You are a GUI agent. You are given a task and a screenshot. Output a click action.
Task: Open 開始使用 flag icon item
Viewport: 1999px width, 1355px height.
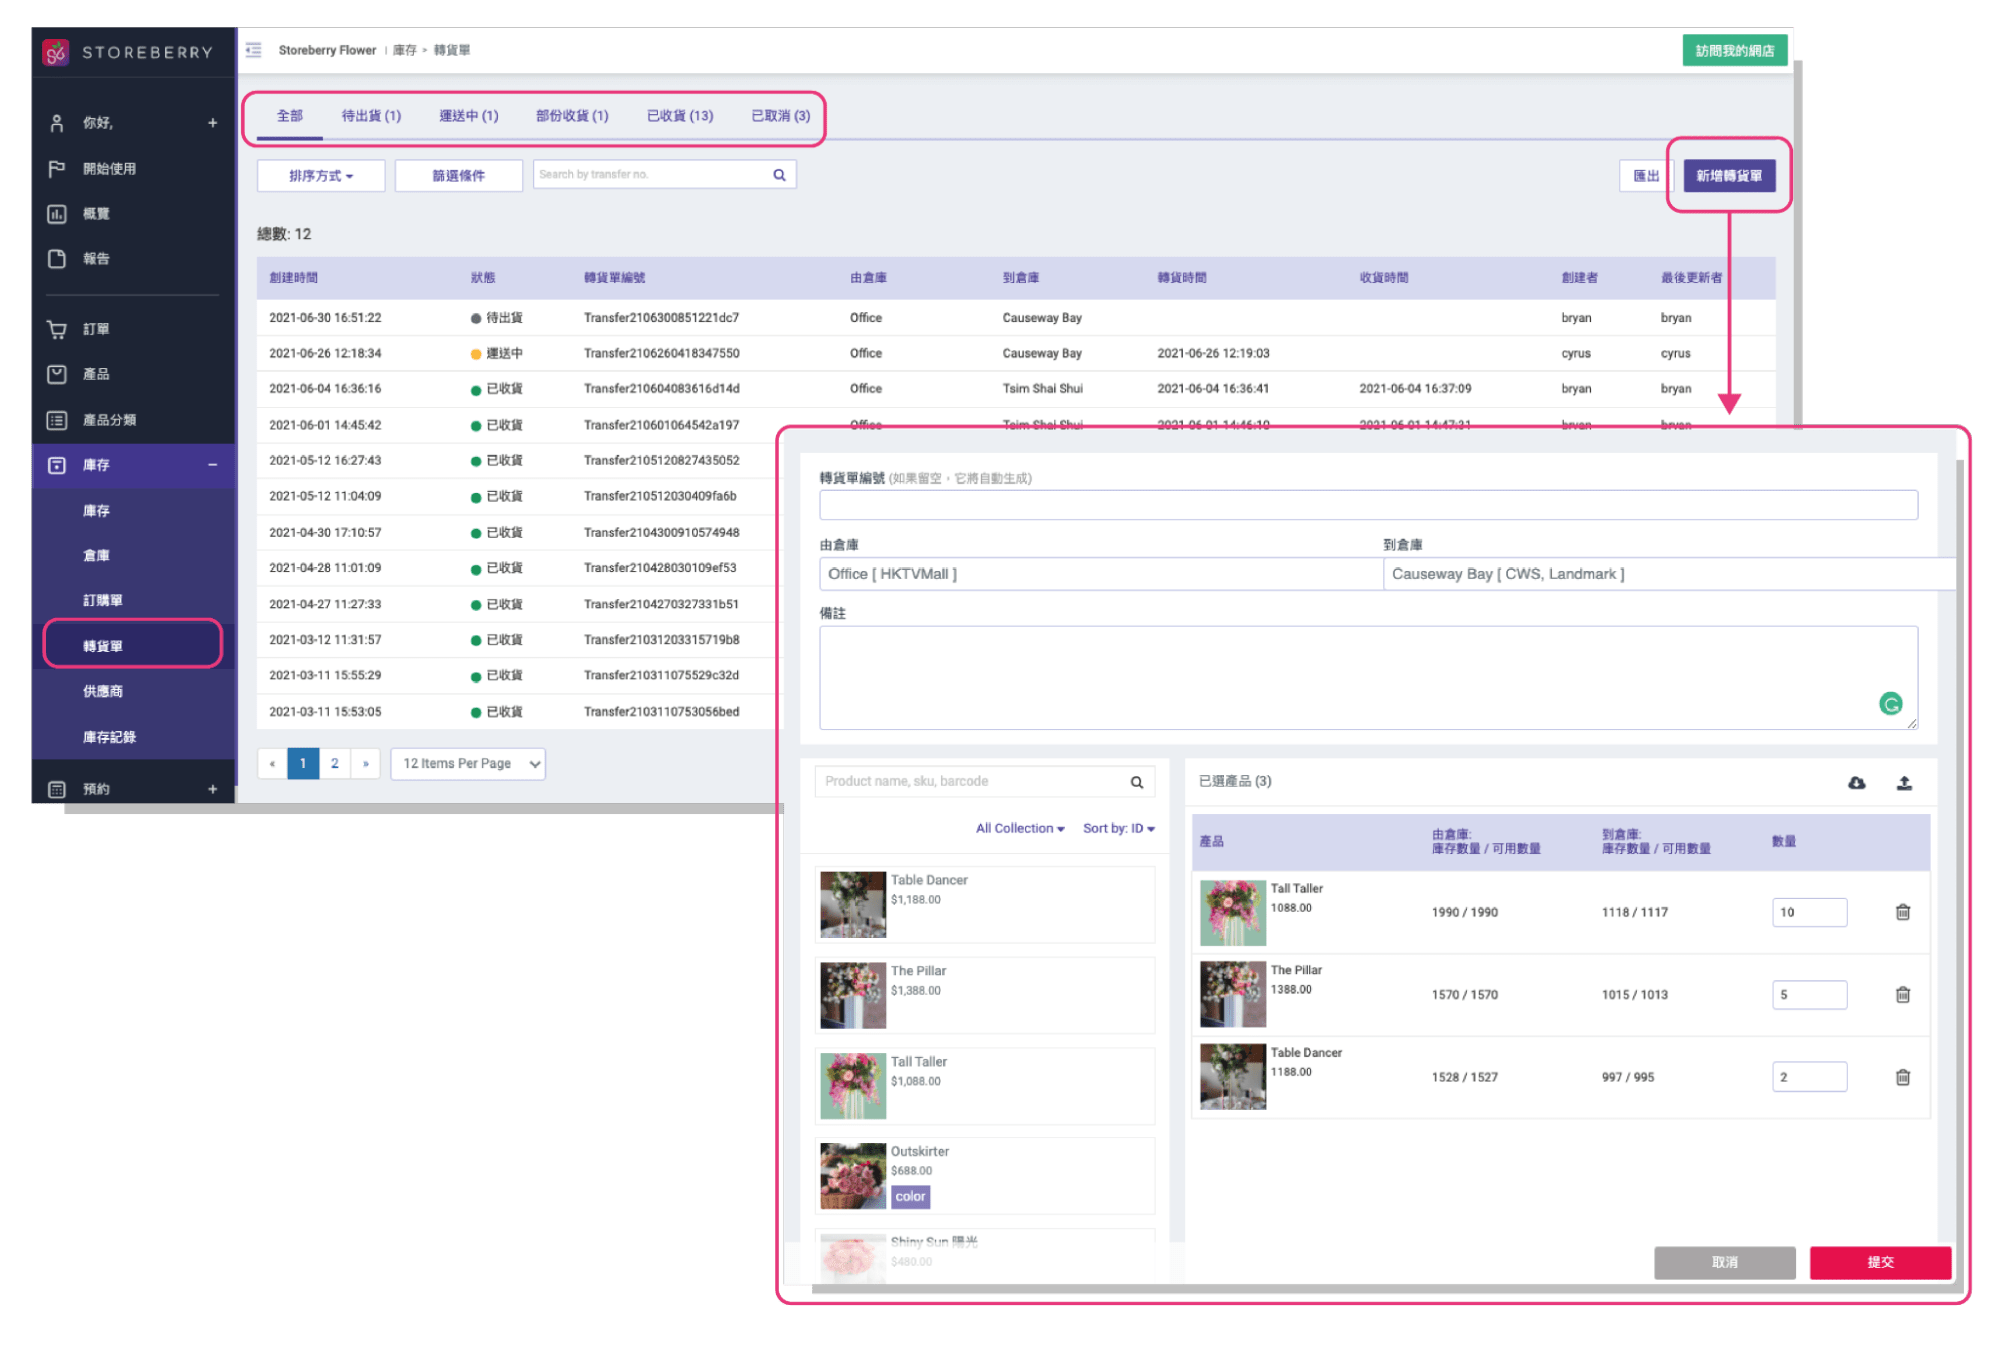57,169
